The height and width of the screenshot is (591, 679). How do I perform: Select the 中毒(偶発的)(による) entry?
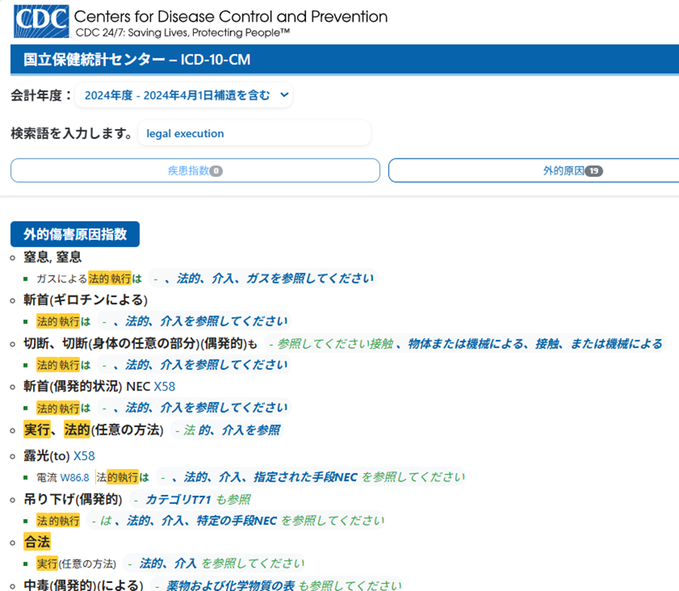point(83,585)
